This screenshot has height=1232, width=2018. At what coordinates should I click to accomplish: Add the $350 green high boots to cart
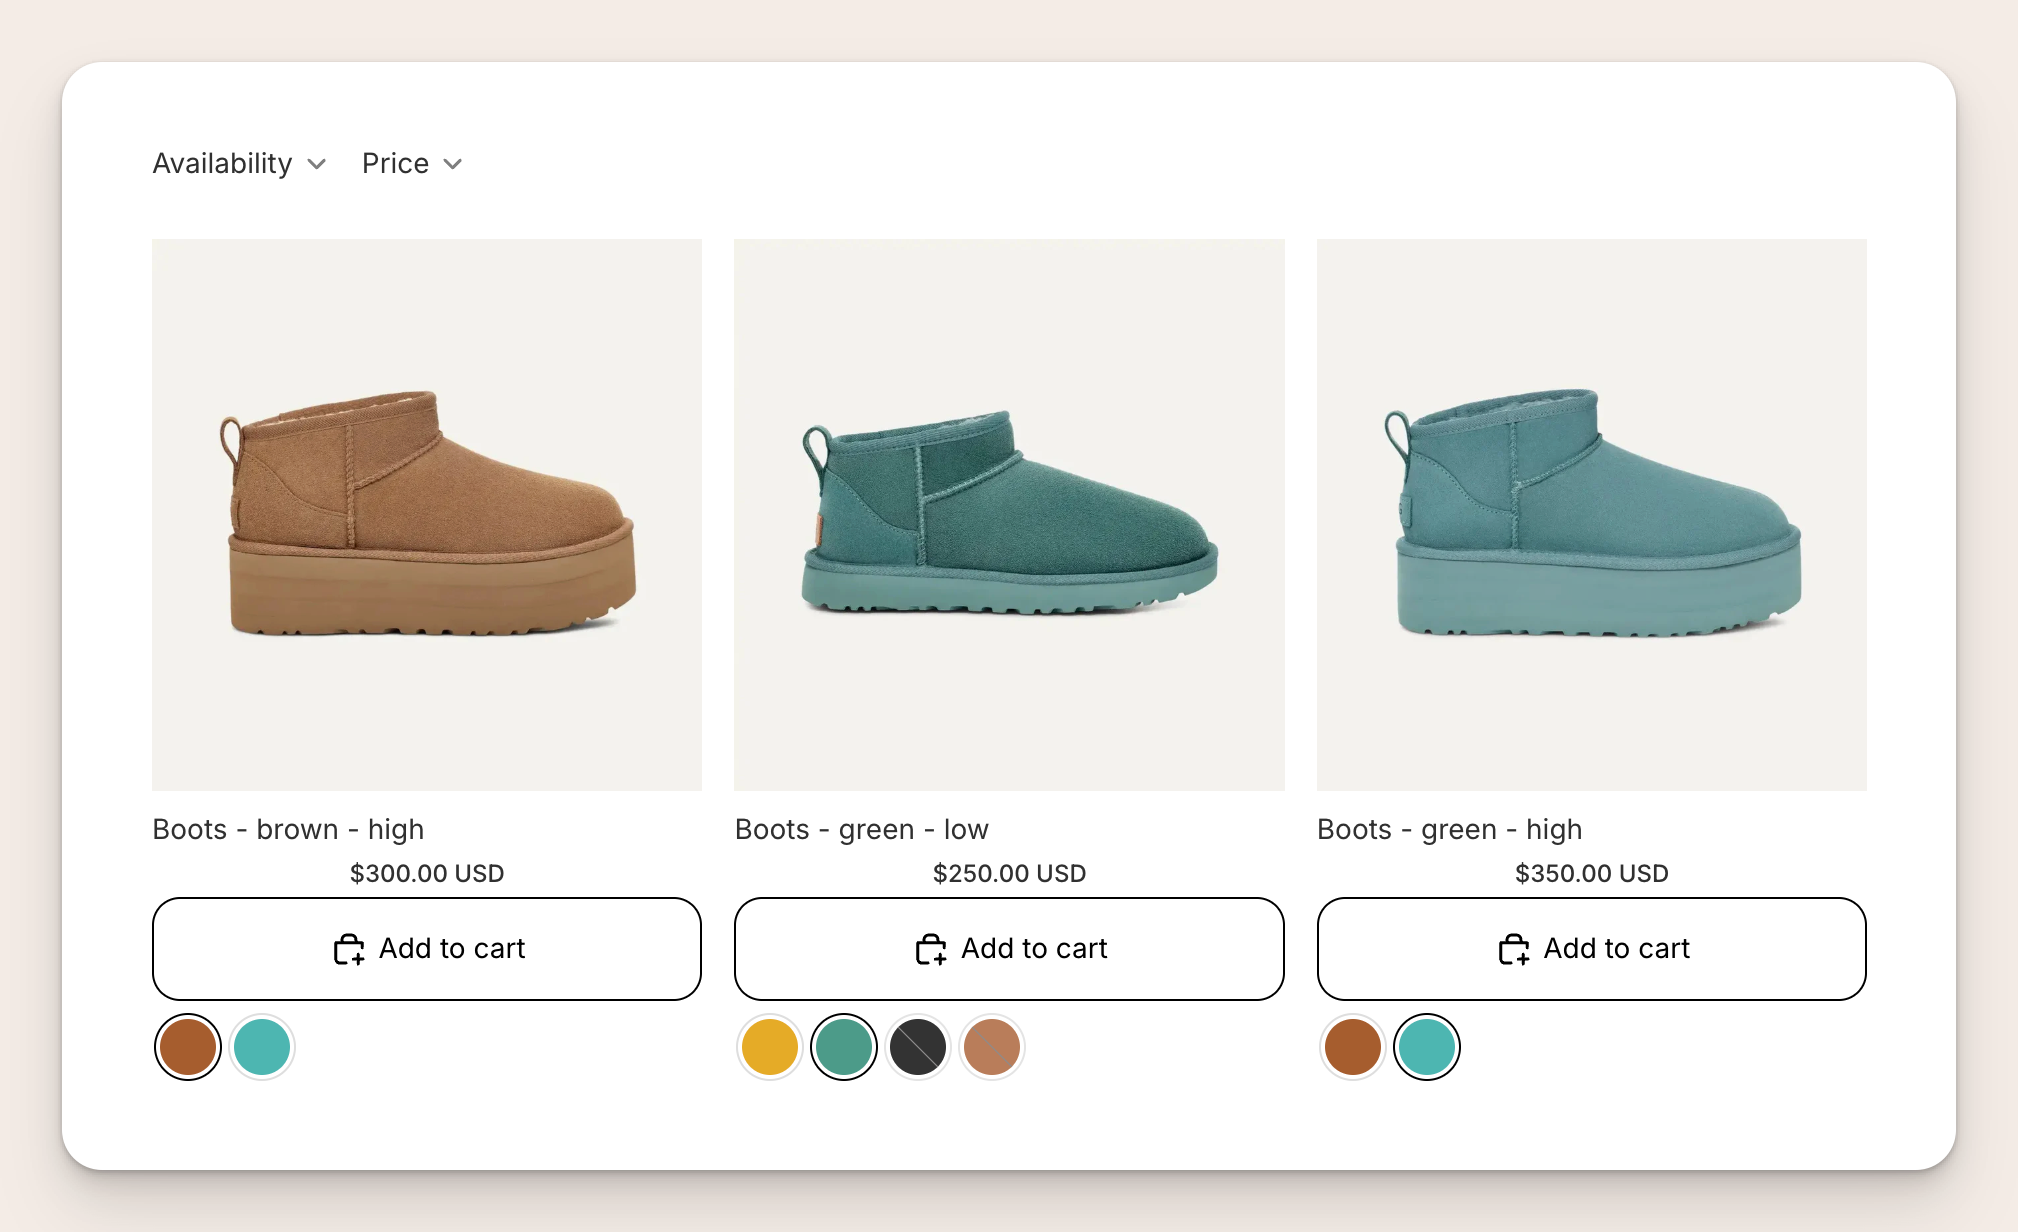1590,948
